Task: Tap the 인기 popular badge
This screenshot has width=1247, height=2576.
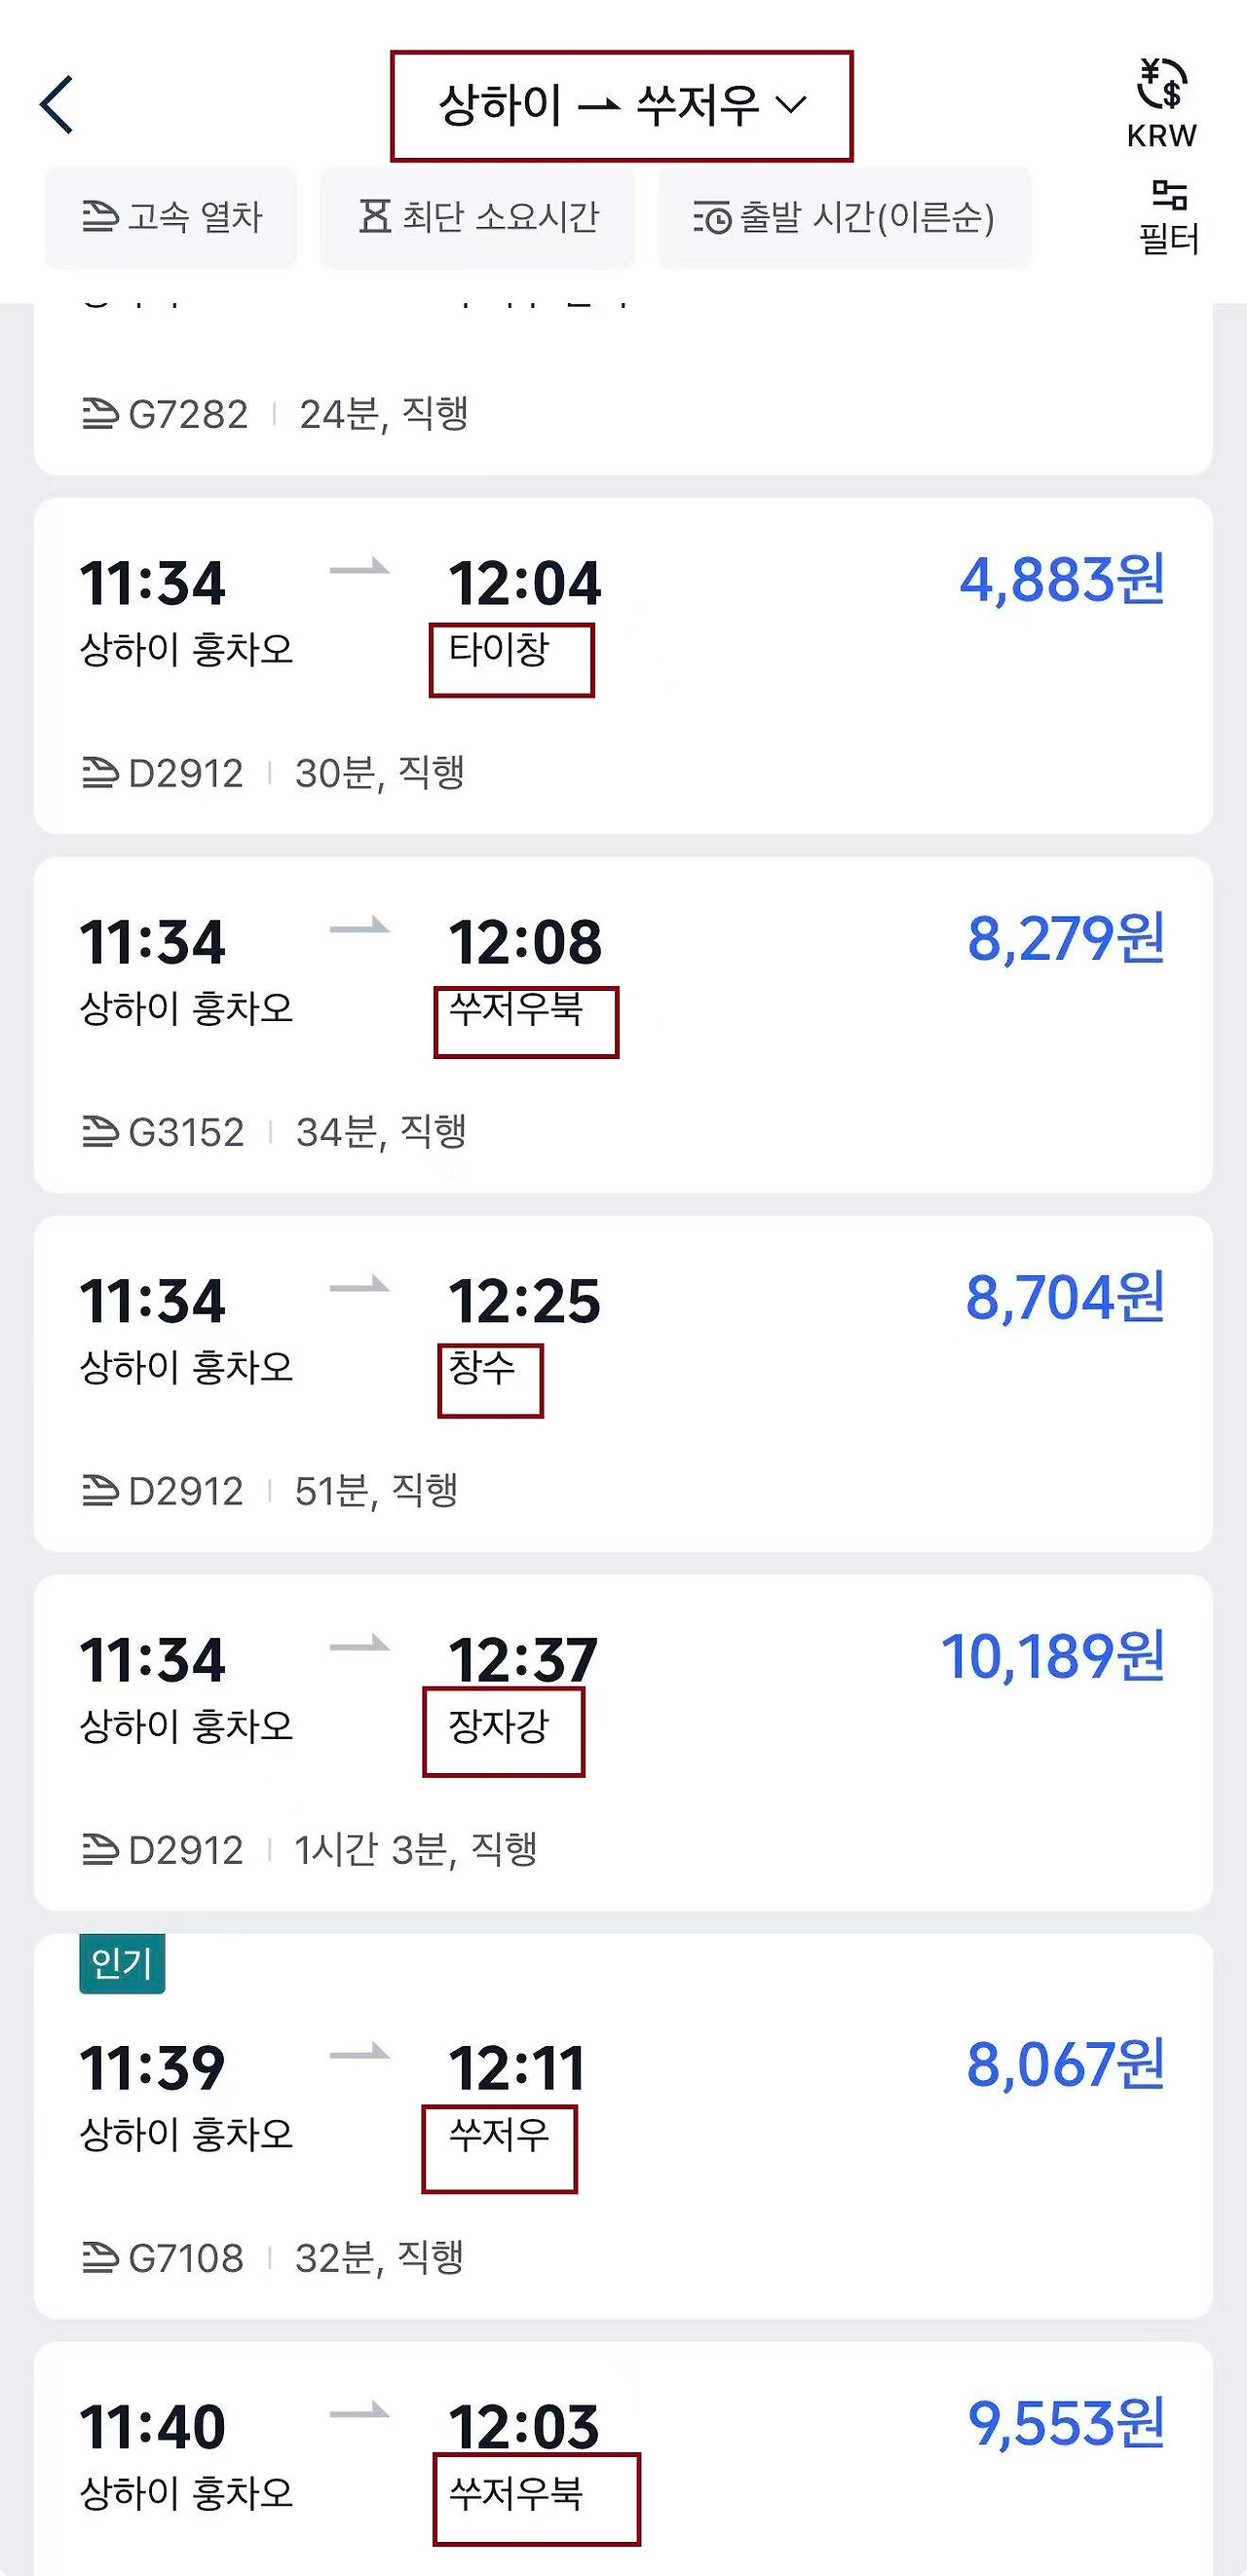Action: [x=122, y=1963]
